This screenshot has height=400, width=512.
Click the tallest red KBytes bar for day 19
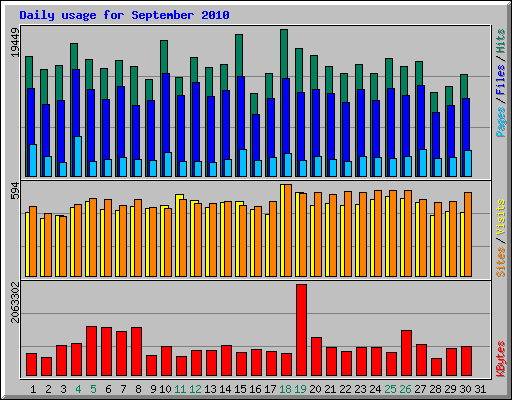pos(301,330)
